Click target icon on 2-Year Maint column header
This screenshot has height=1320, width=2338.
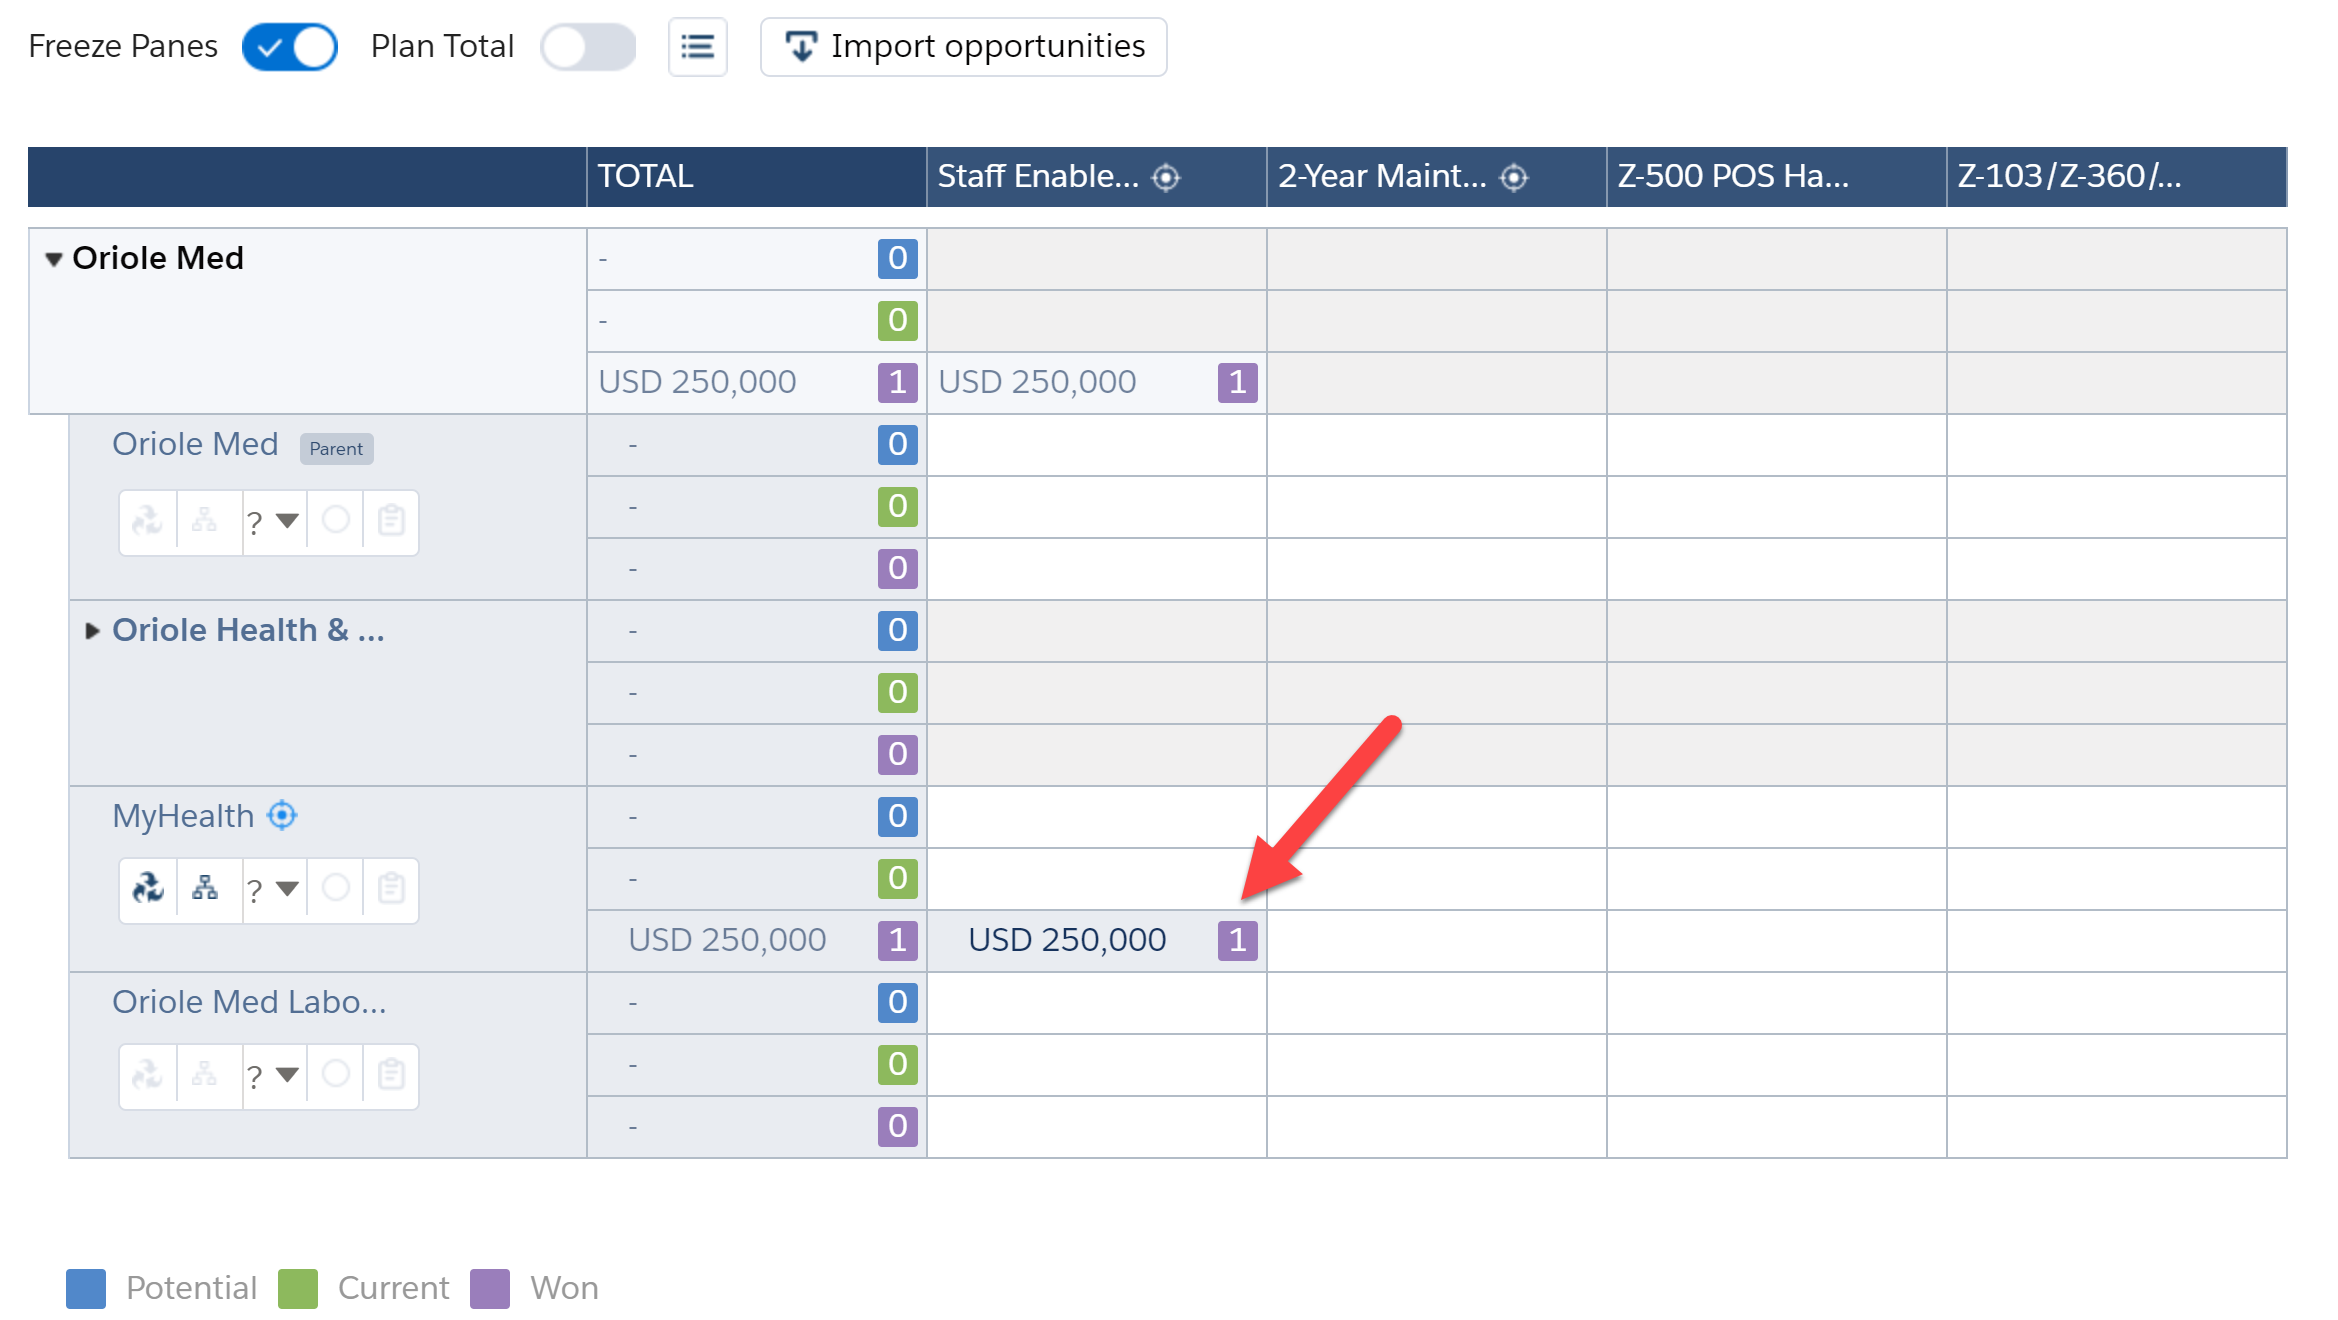coord(1514,178)
